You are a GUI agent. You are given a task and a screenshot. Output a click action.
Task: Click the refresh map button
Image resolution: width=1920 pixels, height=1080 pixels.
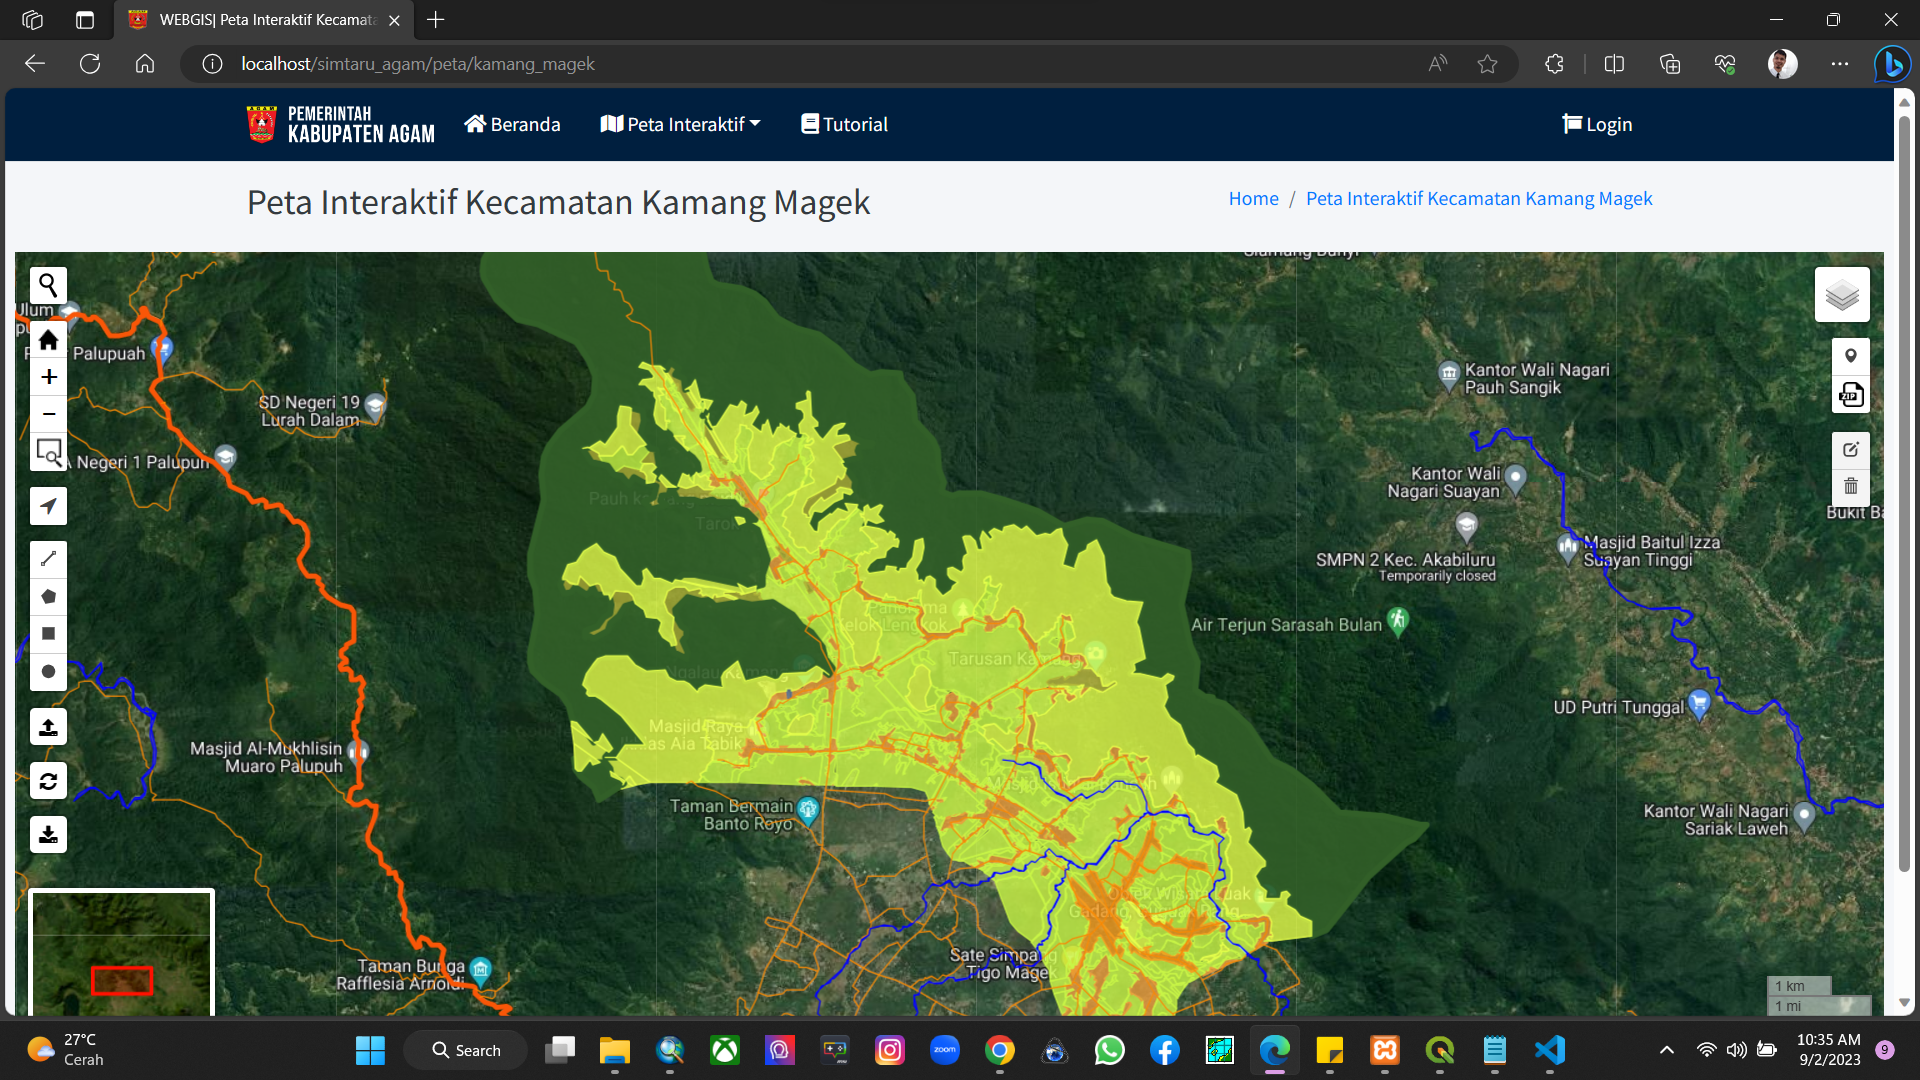pos(48,781)
